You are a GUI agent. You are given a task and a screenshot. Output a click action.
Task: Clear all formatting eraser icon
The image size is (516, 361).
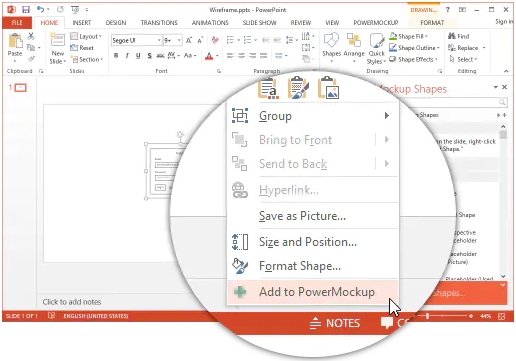pyautogui.click(x=215, y=40)
